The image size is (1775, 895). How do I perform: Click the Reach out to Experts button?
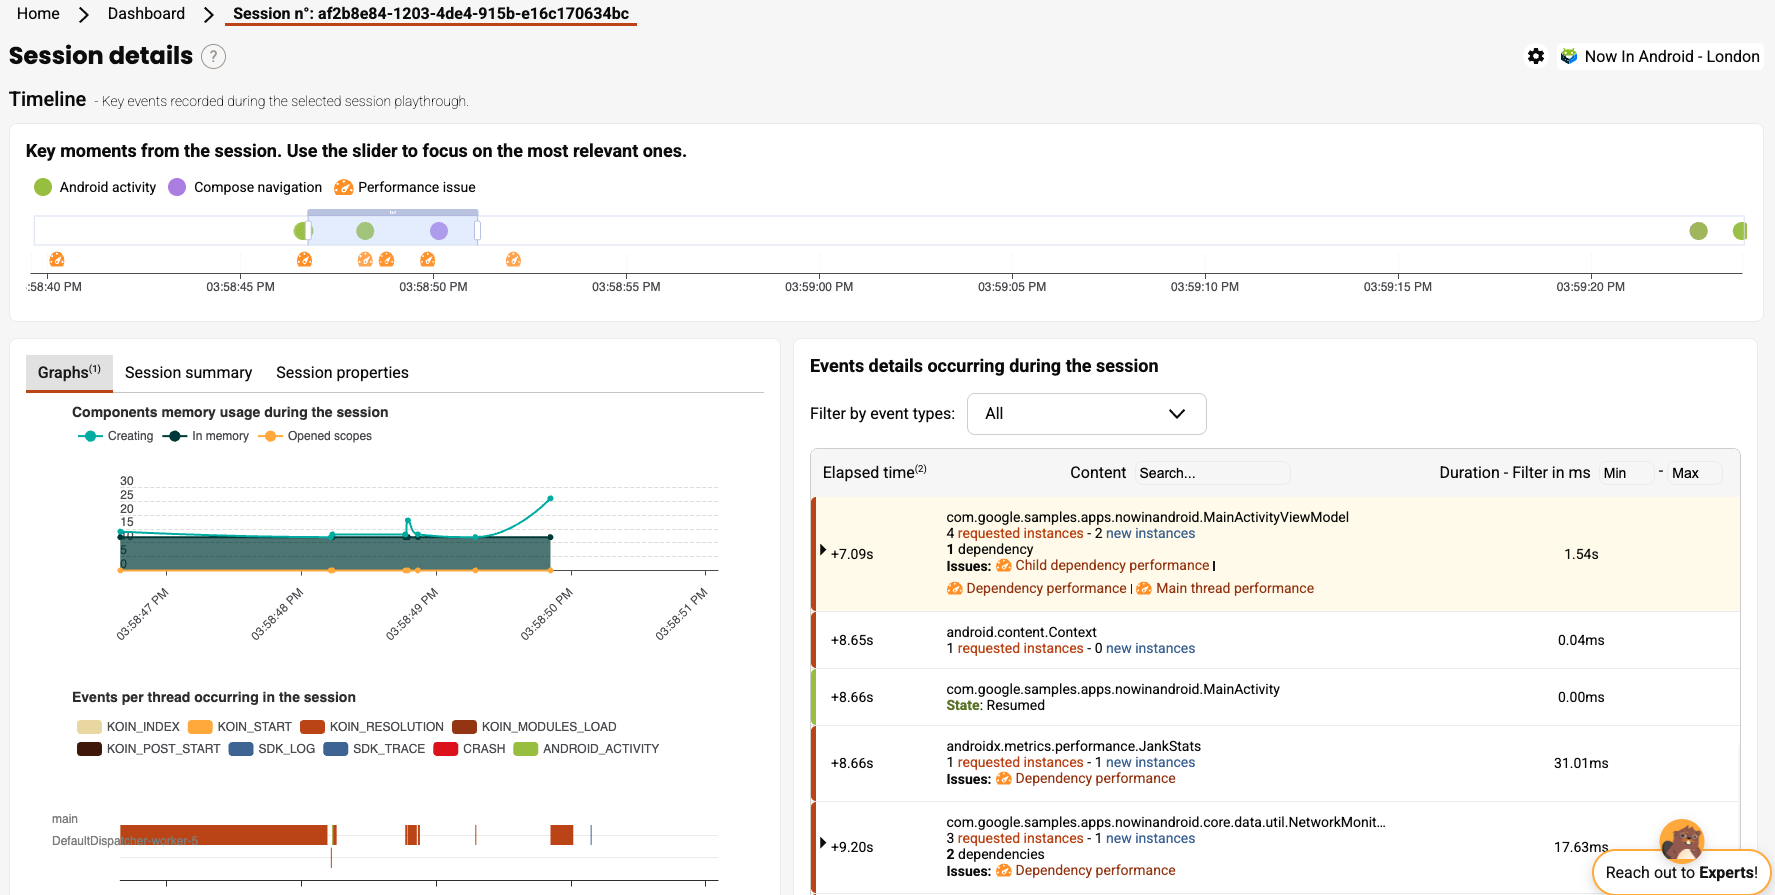[x=1681, y=872]
